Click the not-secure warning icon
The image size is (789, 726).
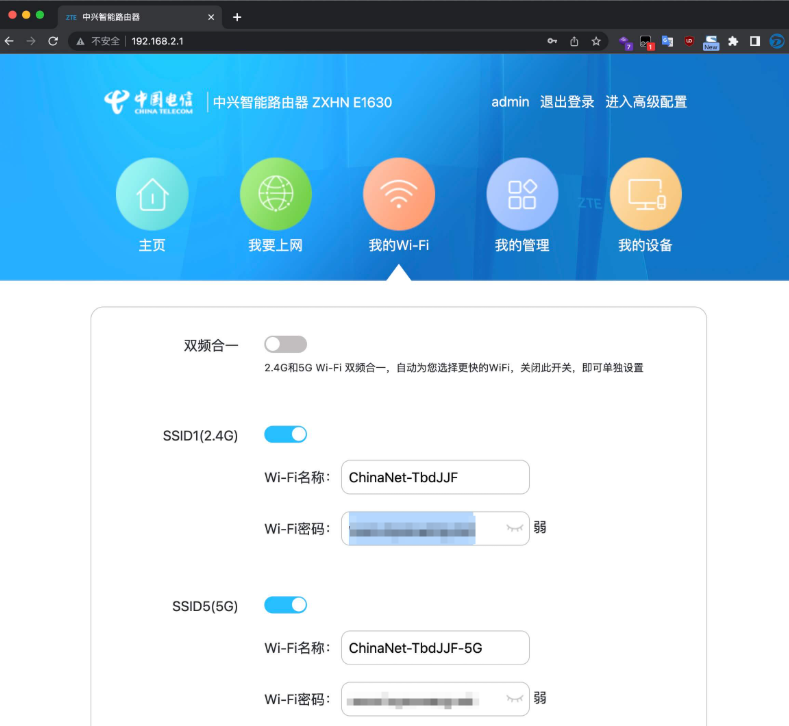tap(80, 41)
